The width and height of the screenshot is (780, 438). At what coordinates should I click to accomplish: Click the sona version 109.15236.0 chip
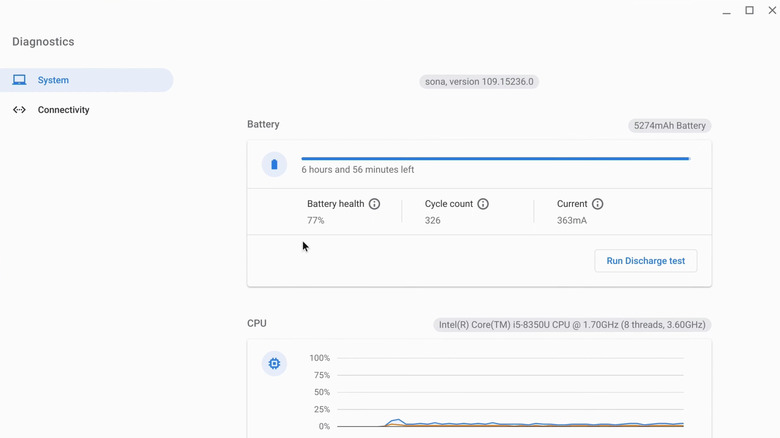coord(479,82)
